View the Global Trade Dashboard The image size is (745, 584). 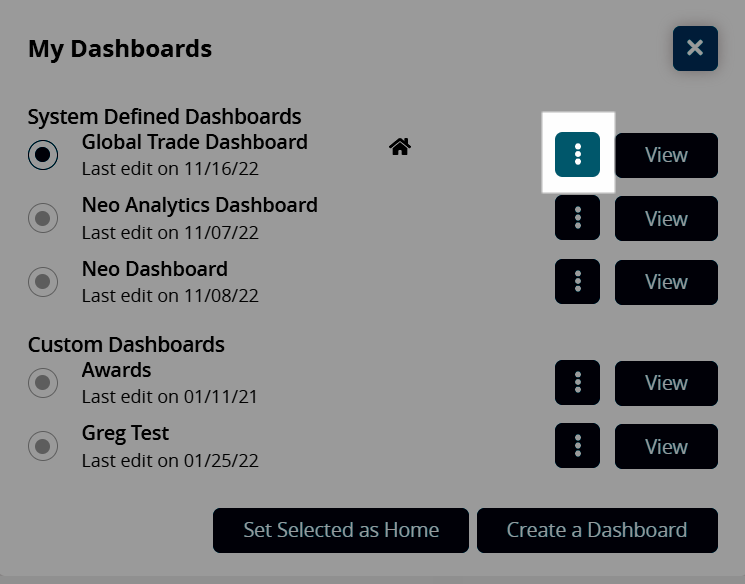(x=666, y=155)
